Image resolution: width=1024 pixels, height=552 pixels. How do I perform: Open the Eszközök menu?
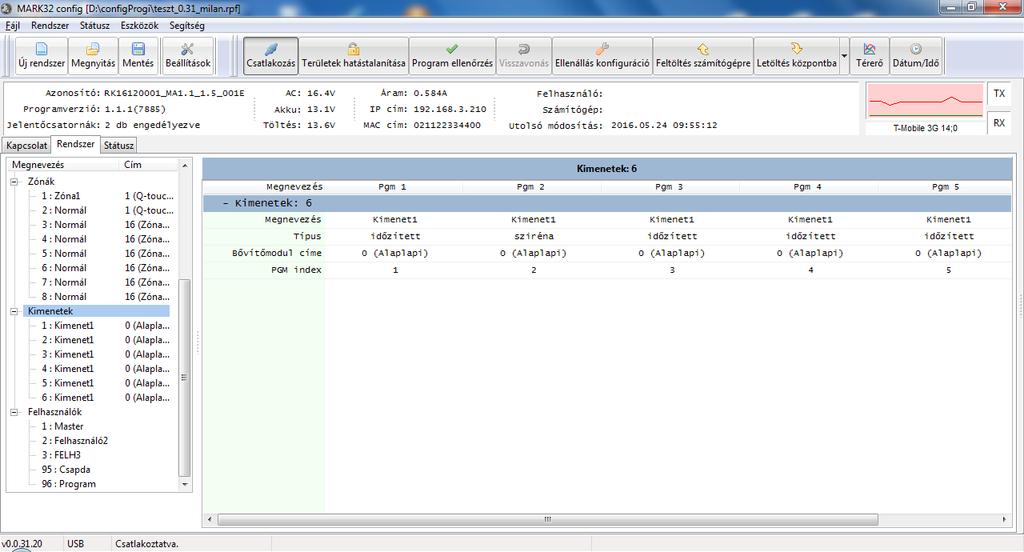tap(139, 25)
